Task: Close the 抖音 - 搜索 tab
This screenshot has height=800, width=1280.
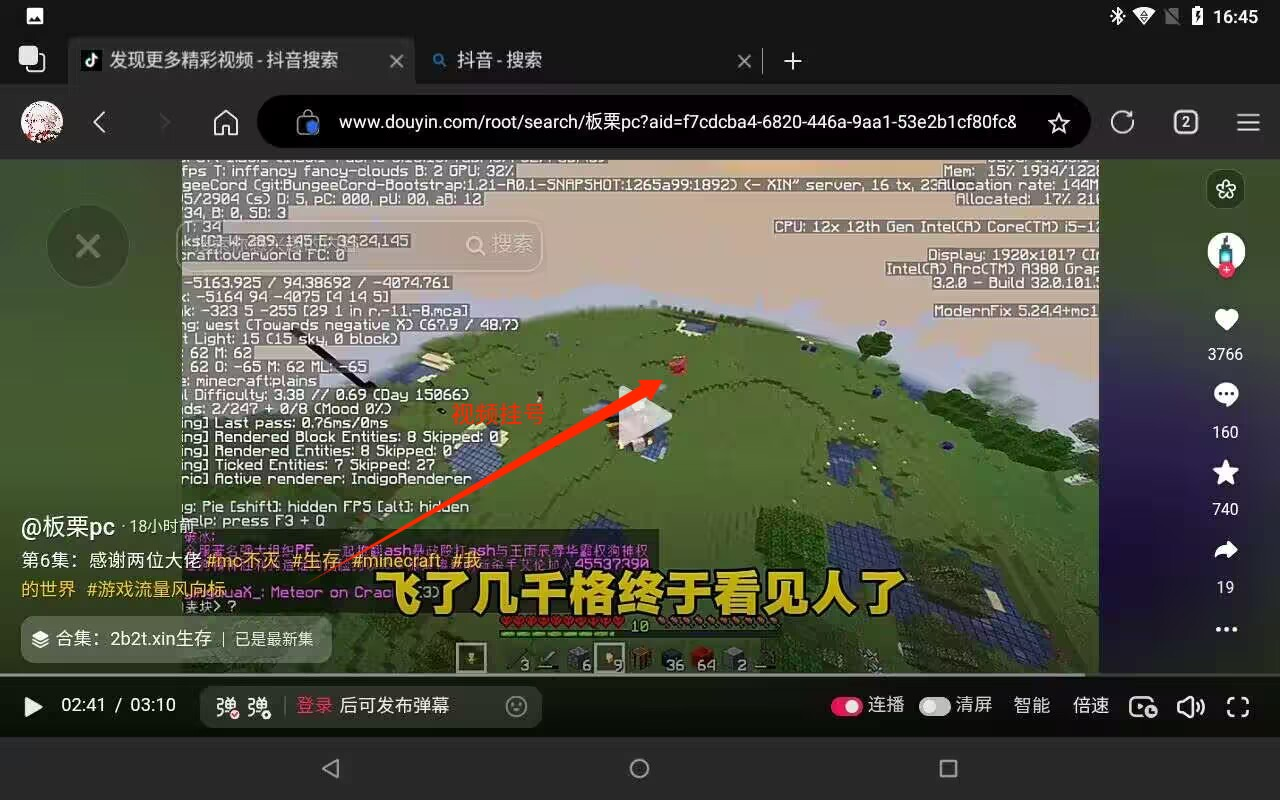Action: click(744, 61)
